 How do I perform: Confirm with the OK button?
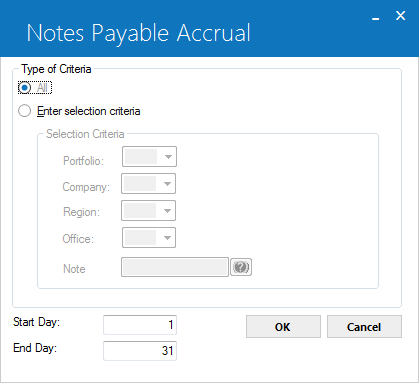[x=283, y=327]
